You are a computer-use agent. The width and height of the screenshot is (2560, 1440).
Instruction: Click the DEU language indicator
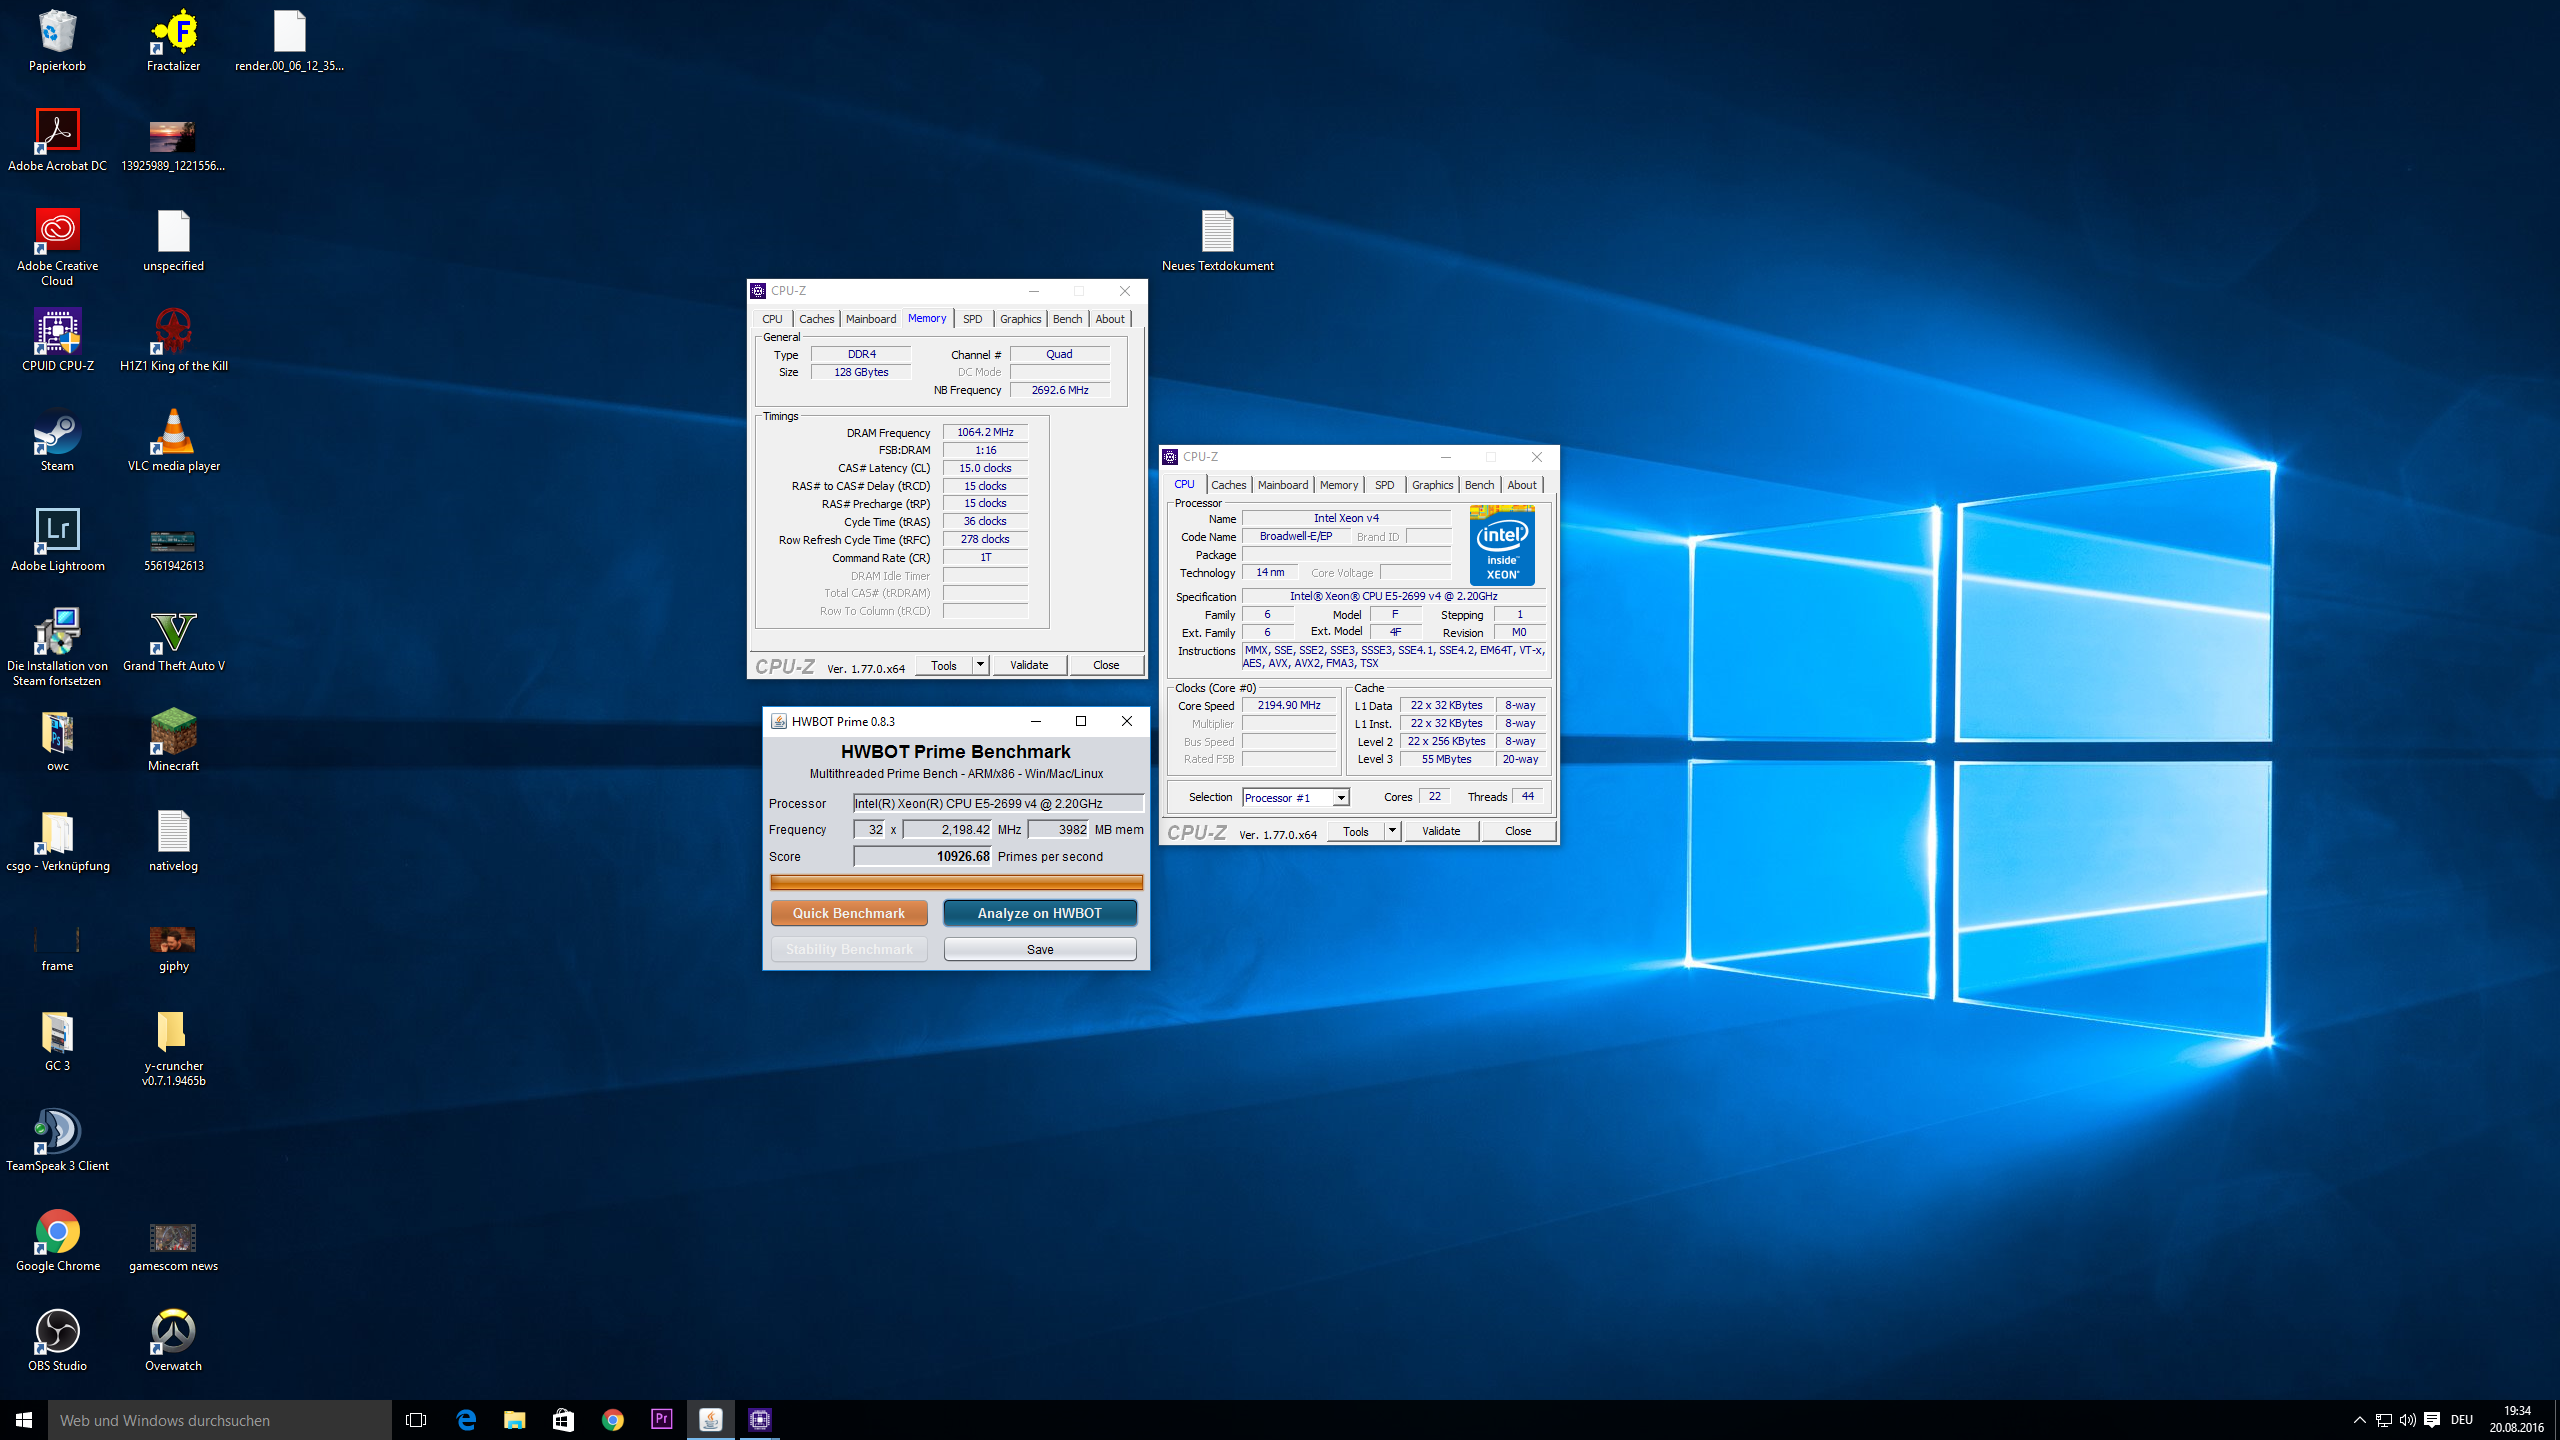2462,1420
